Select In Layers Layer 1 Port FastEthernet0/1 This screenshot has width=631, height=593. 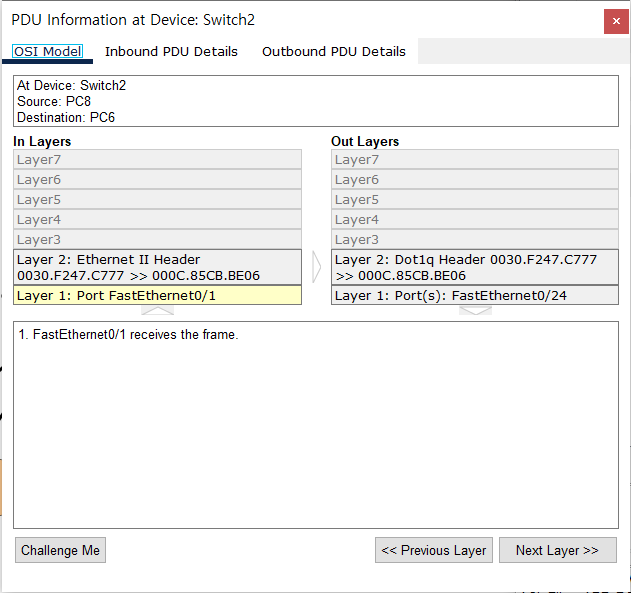(x=157, y=295)
